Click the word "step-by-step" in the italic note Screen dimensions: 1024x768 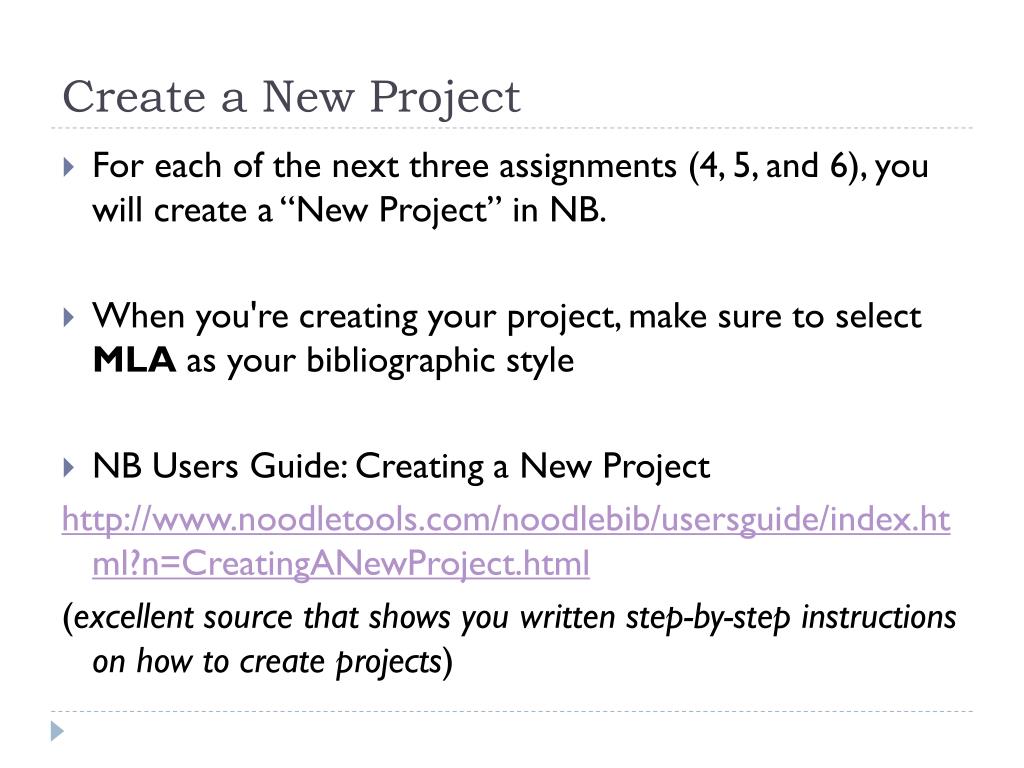(708, 618)
